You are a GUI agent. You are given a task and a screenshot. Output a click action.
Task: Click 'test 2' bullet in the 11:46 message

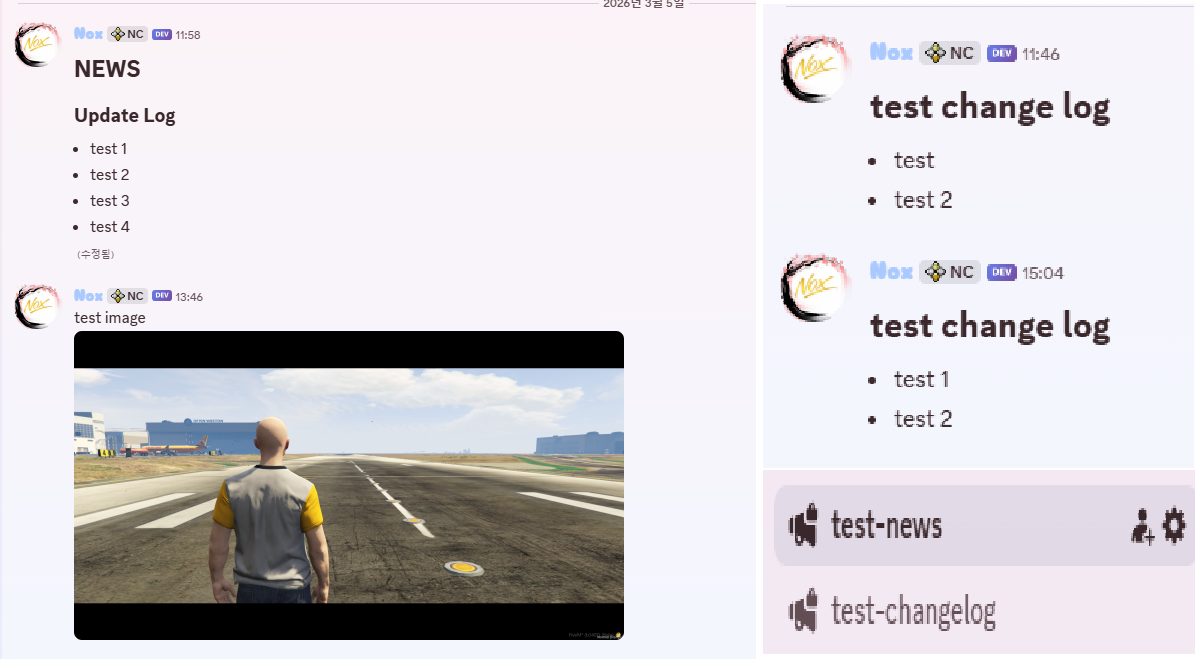point(923,200)
